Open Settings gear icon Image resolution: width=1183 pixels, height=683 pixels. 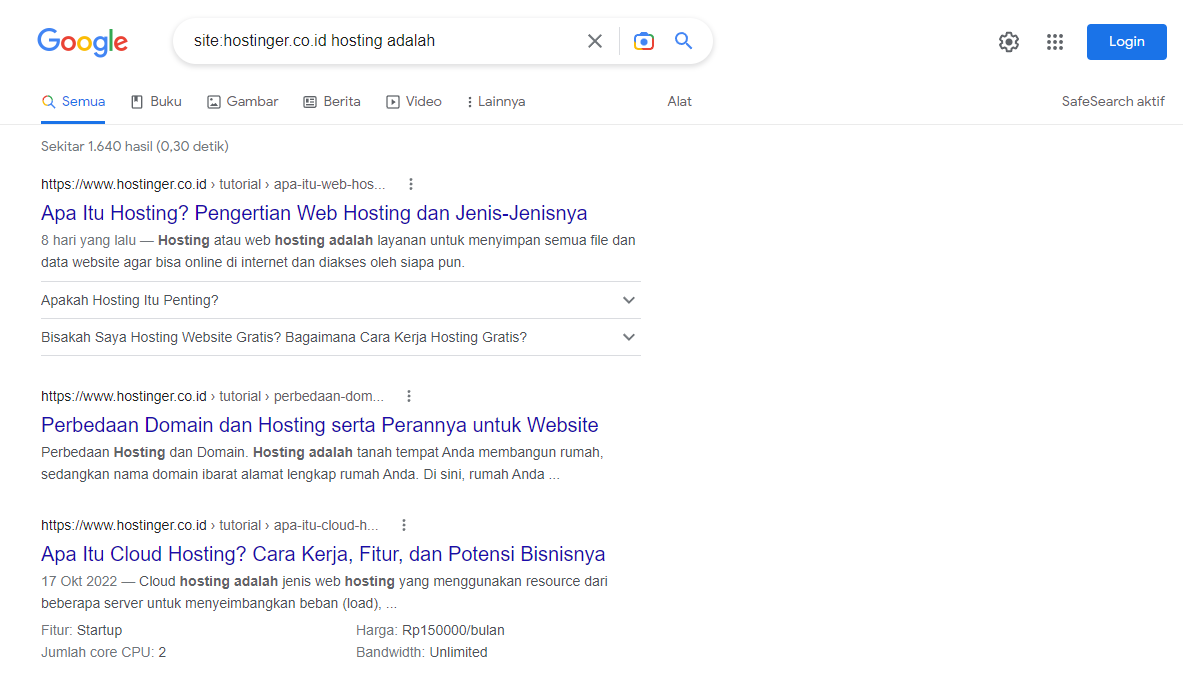point(1009,42)
